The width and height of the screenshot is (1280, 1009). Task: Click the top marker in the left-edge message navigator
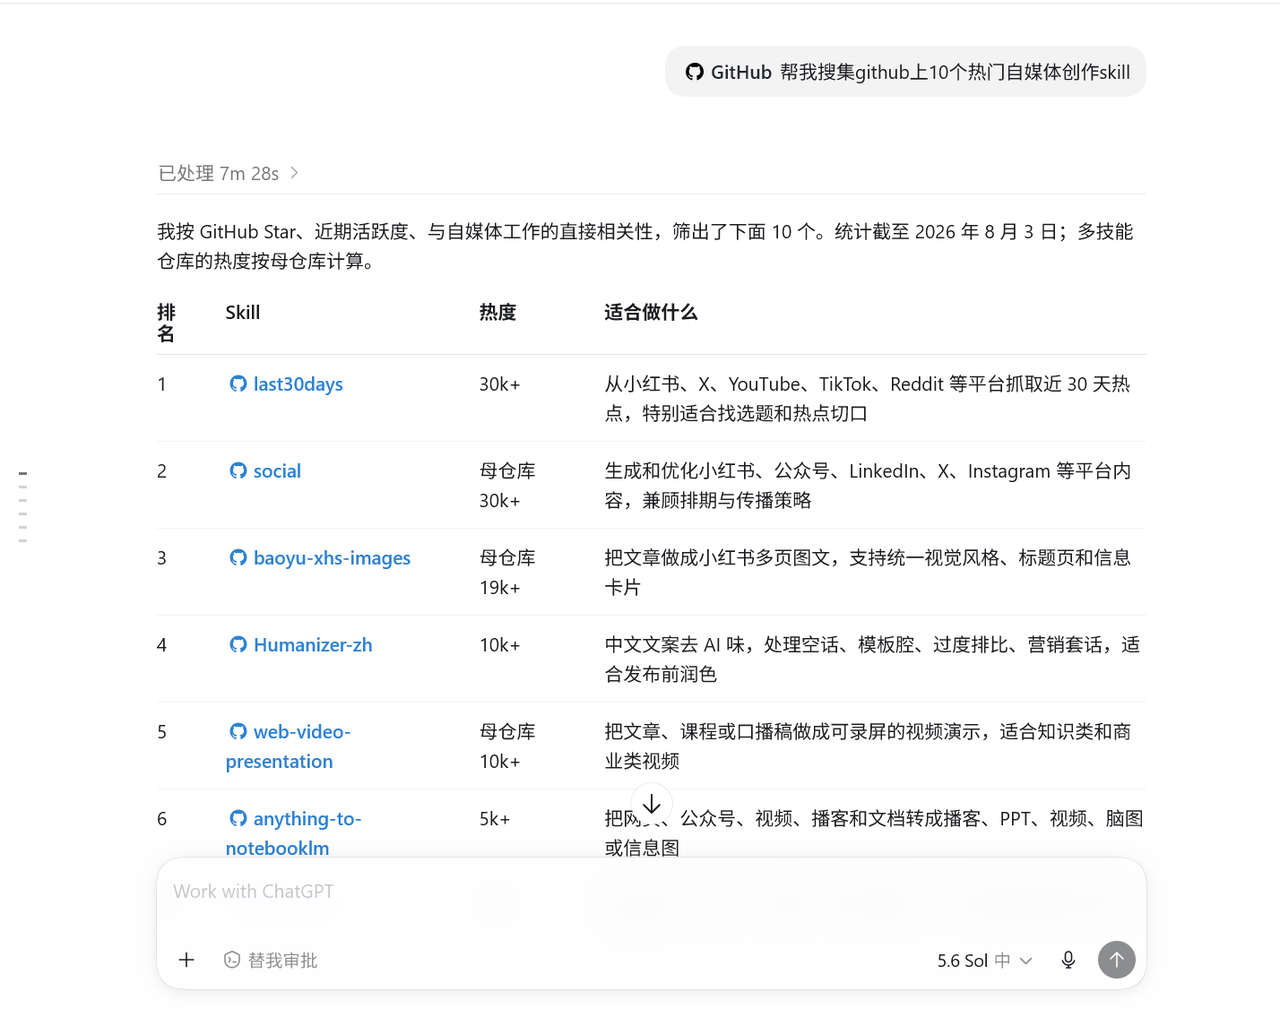pos(23,473)
